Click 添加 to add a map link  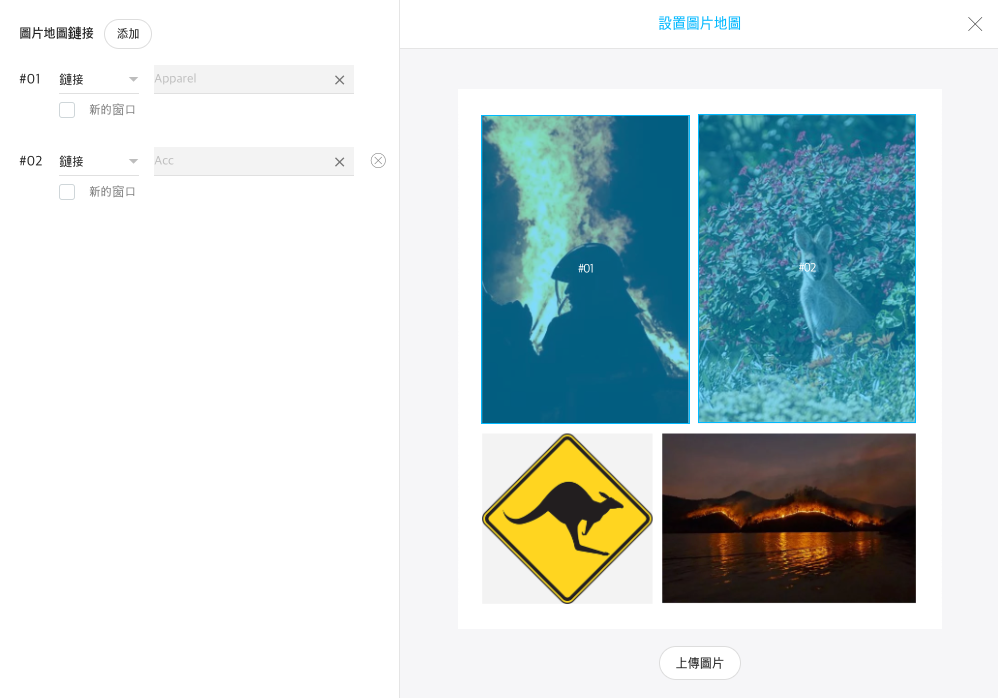pyautogui.click(x=128, y=34)
